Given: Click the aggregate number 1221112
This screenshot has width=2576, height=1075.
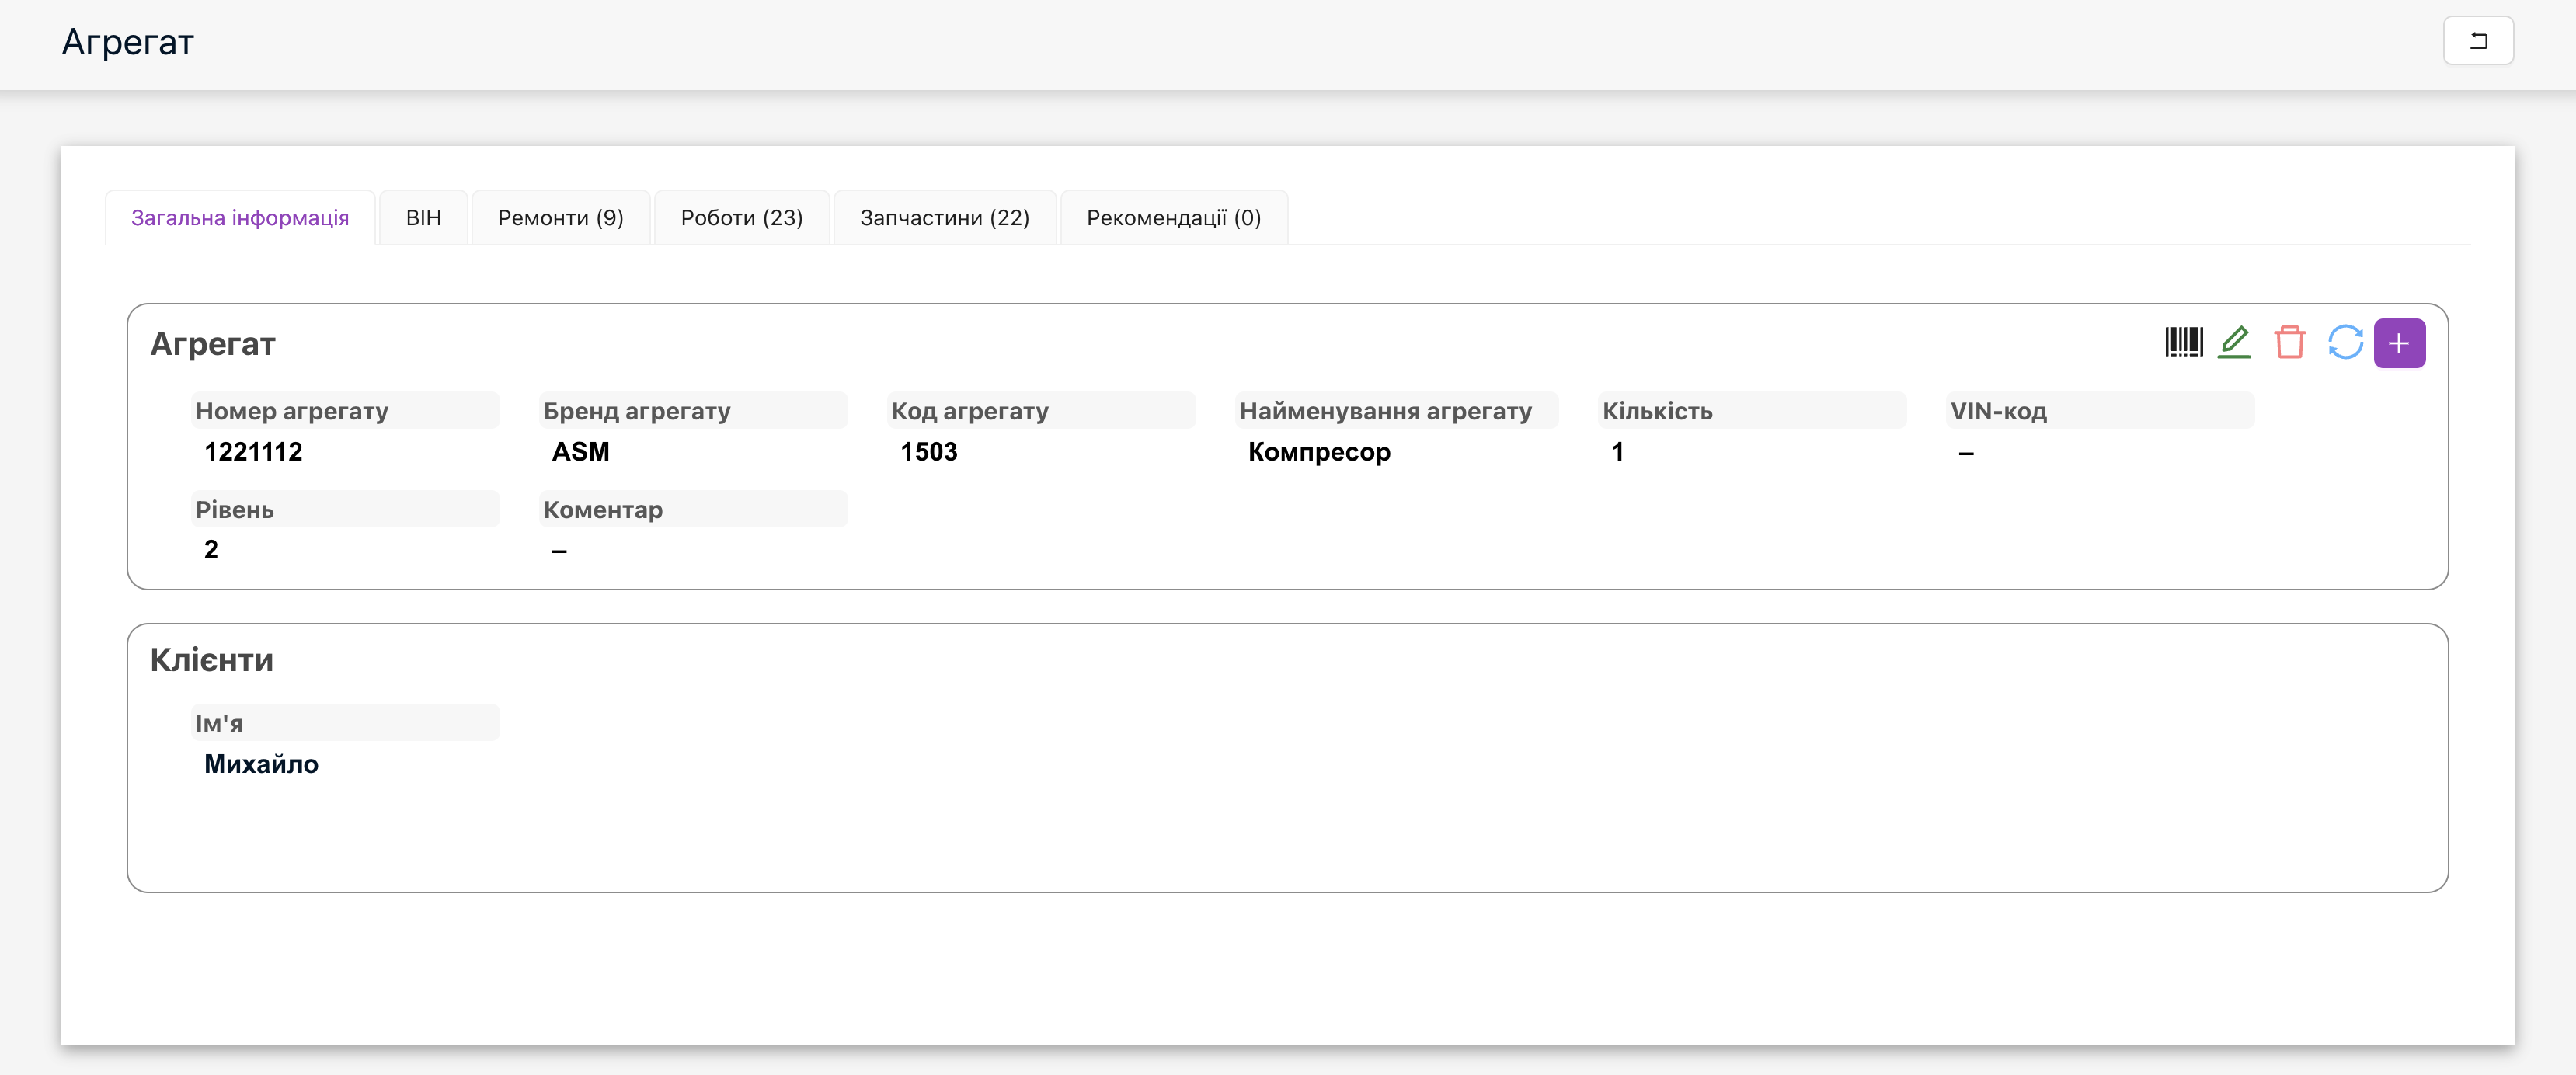Looking at the screenshot, I should click(253, 452).
